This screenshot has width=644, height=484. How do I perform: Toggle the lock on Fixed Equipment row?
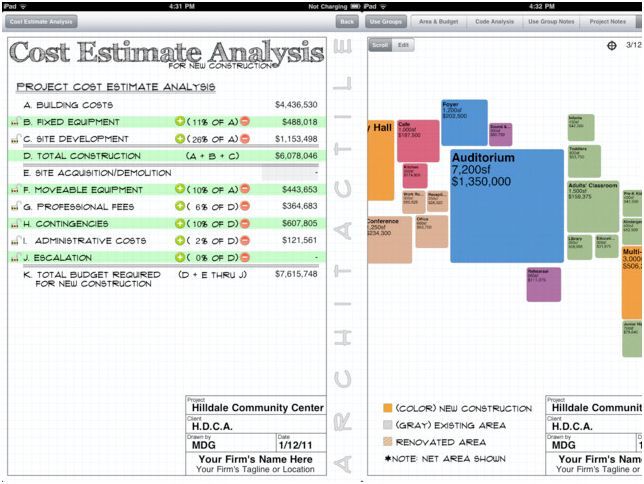pyautogui.click(x=15, y=122)
